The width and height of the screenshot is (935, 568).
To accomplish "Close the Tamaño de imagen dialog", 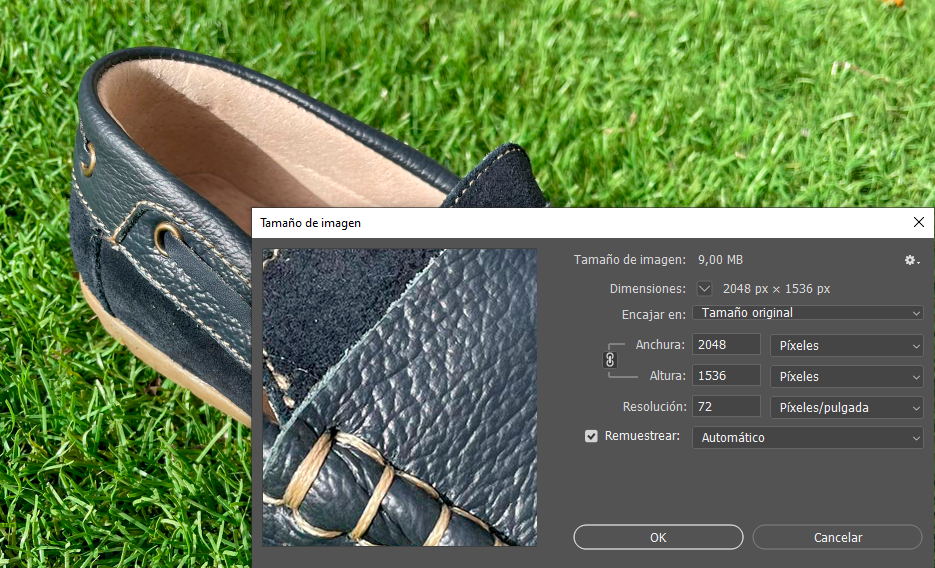I will (918, 222).
